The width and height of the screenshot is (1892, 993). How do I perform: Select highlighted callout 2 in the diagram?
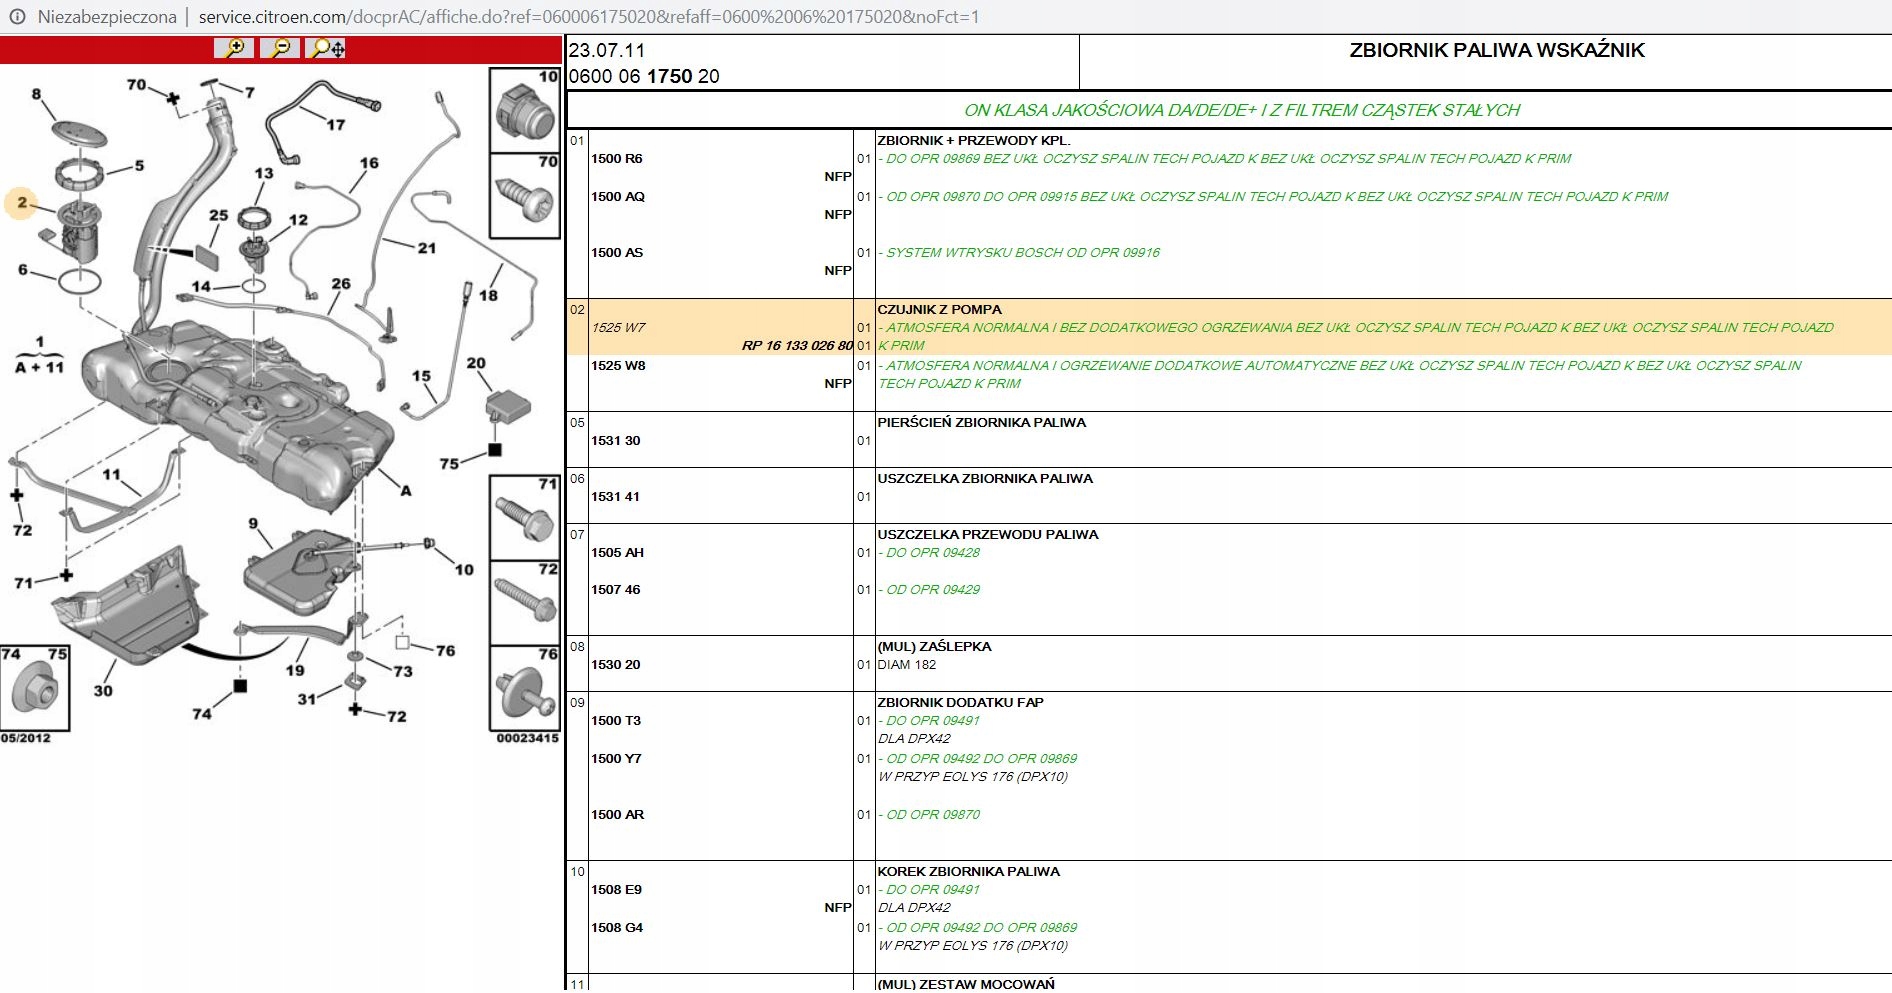point(22,203)
